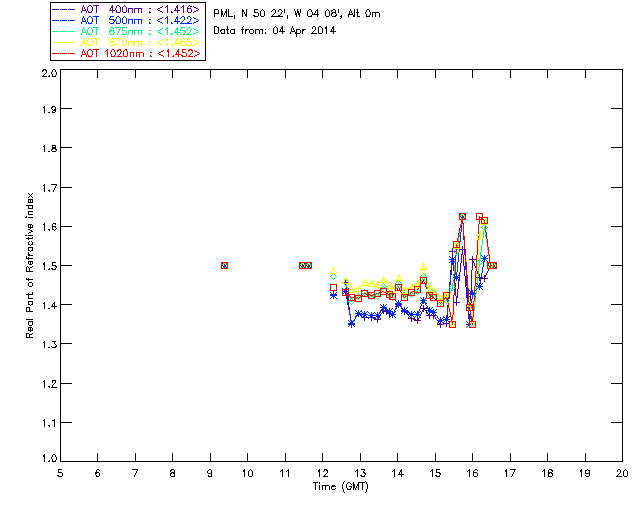Click the 'Data from: 04 Apr 2014' text

coord(275,31)
